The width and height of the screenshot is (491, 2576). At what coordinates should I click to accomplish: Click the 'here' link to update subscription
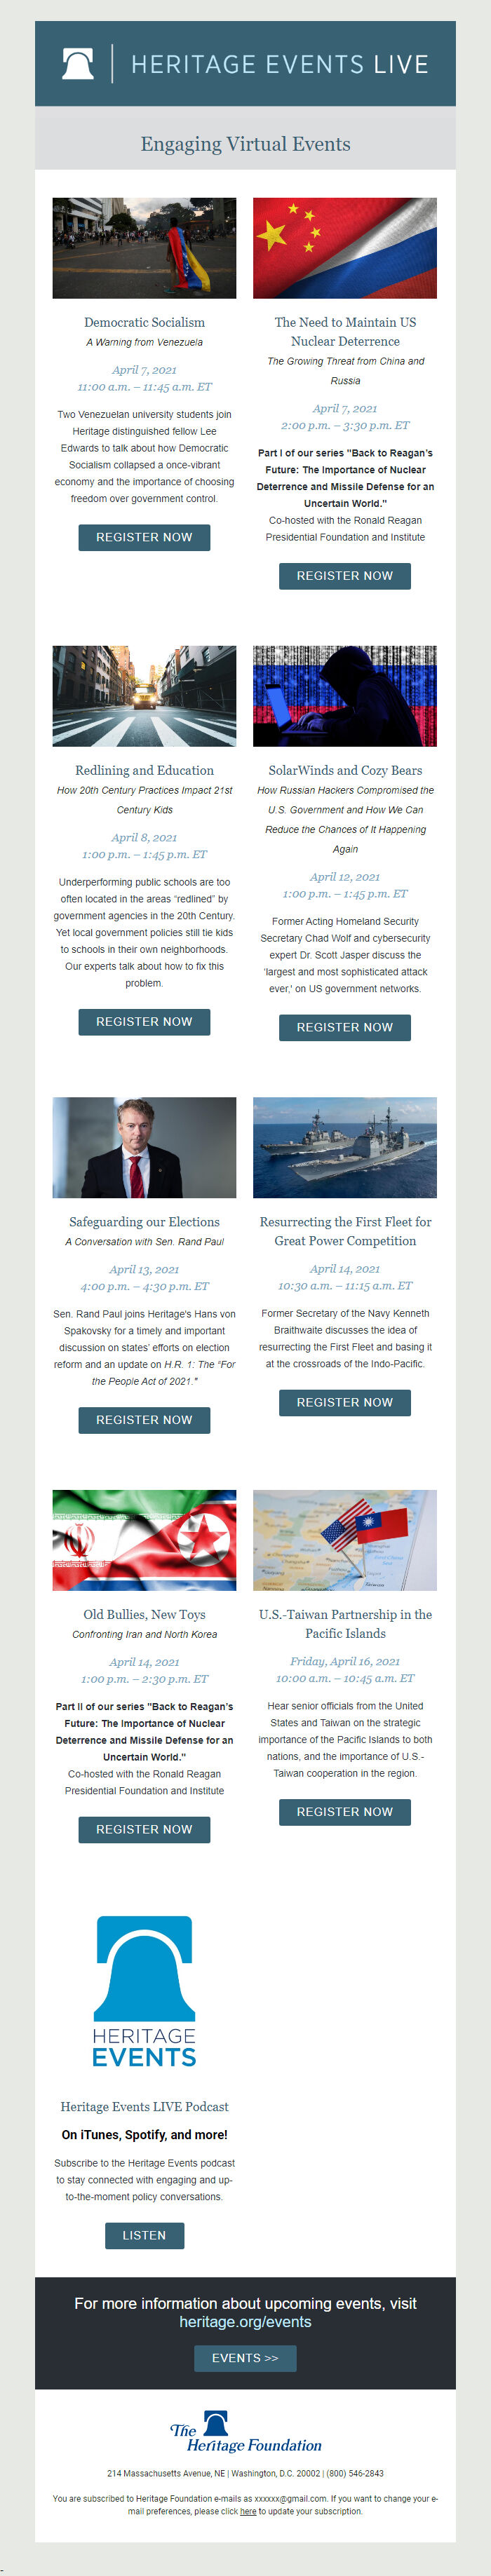click(248, 2511)
